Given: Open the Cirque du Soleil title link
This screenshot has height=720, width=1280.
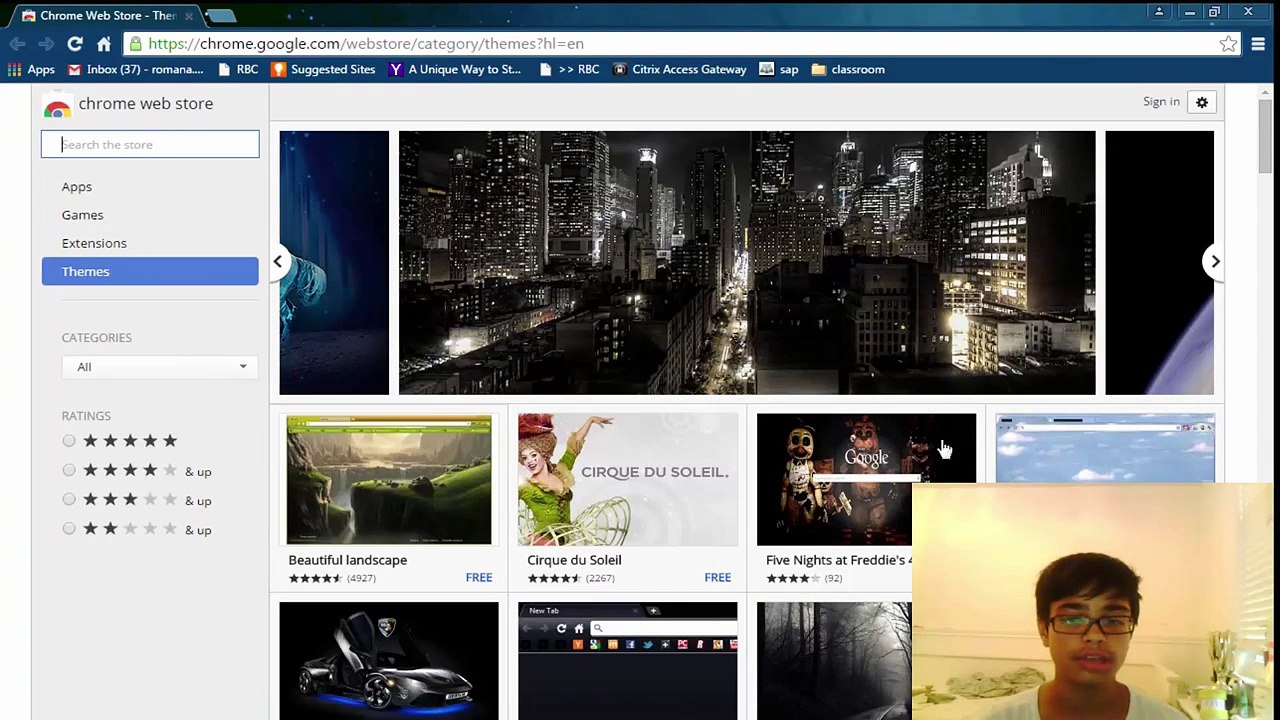Looking at the screenshot, I should [574, 560].
